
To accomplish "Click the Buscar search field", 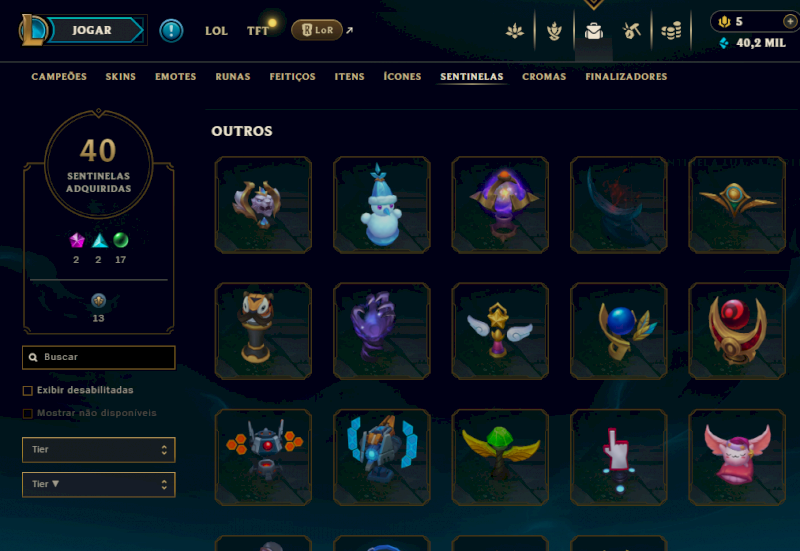I will [98, 357].
